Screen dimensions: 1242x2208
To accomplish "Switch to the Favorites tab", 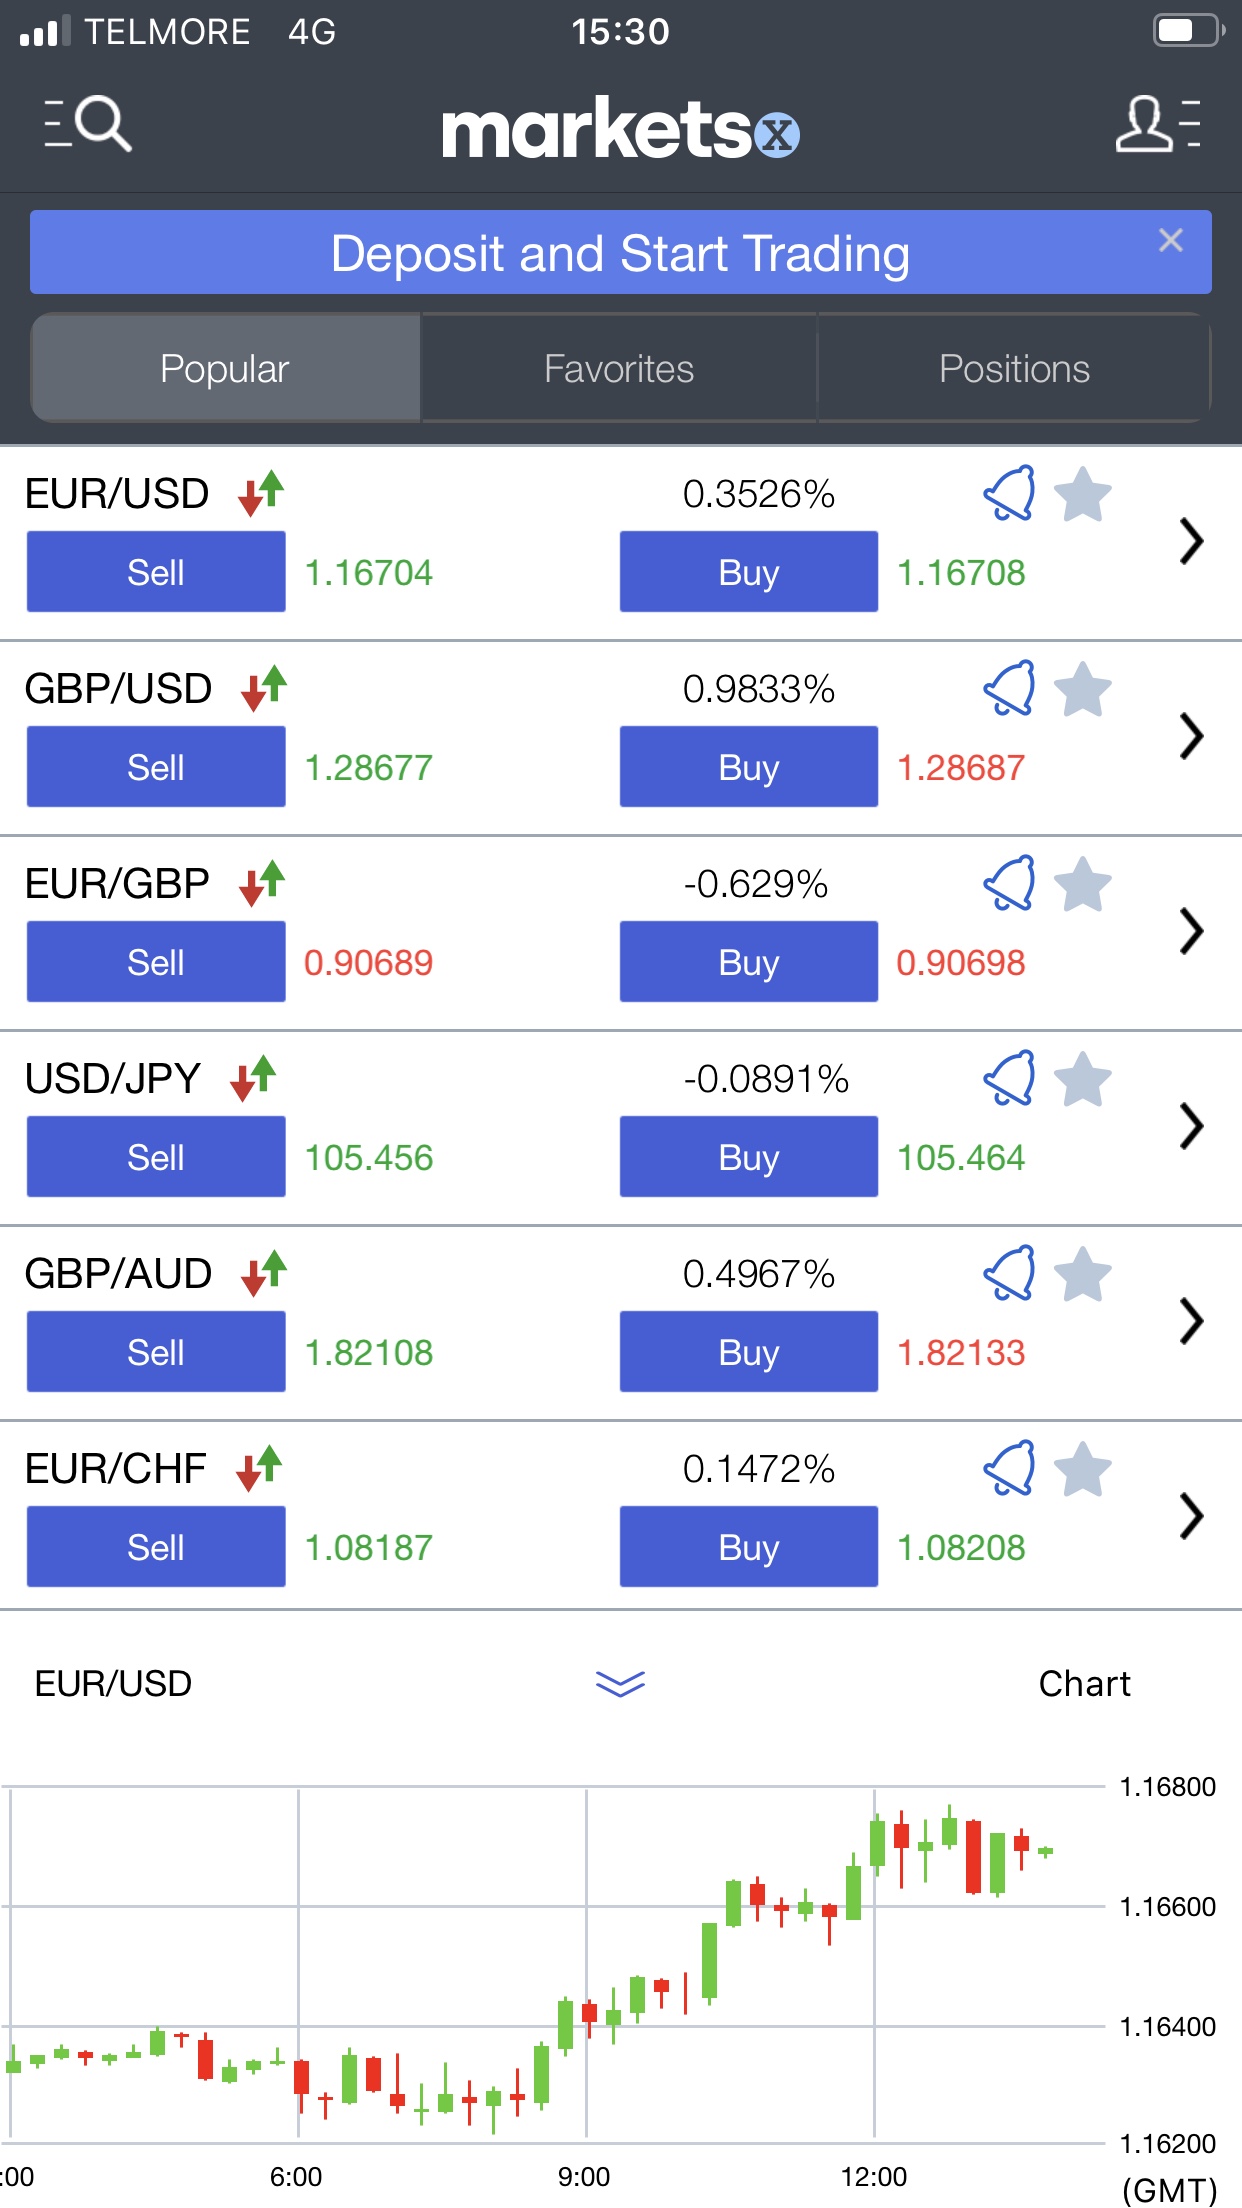I will (x=619, y=369).
